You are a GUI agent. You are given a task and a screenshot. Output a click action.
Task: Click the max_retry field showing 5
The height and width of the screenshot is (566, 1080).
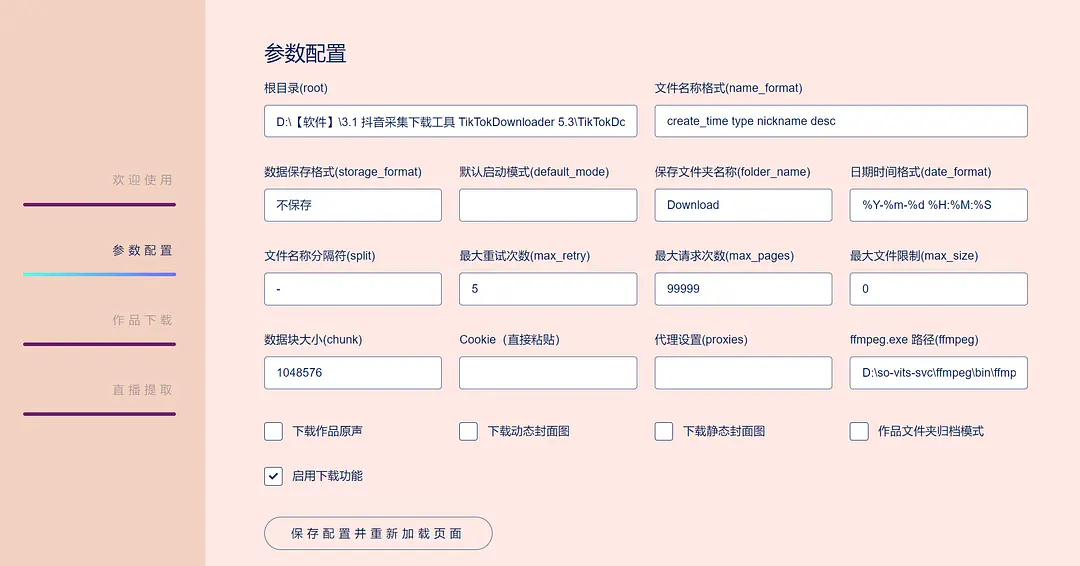(548, 289)
